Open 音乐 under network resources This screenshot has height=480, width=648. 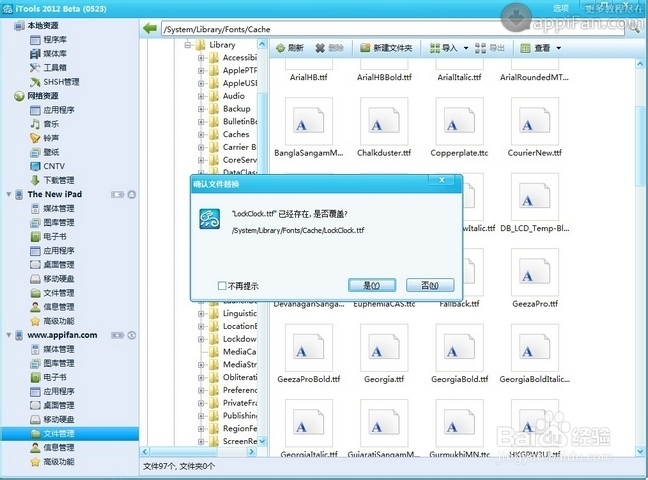(45, 124)
